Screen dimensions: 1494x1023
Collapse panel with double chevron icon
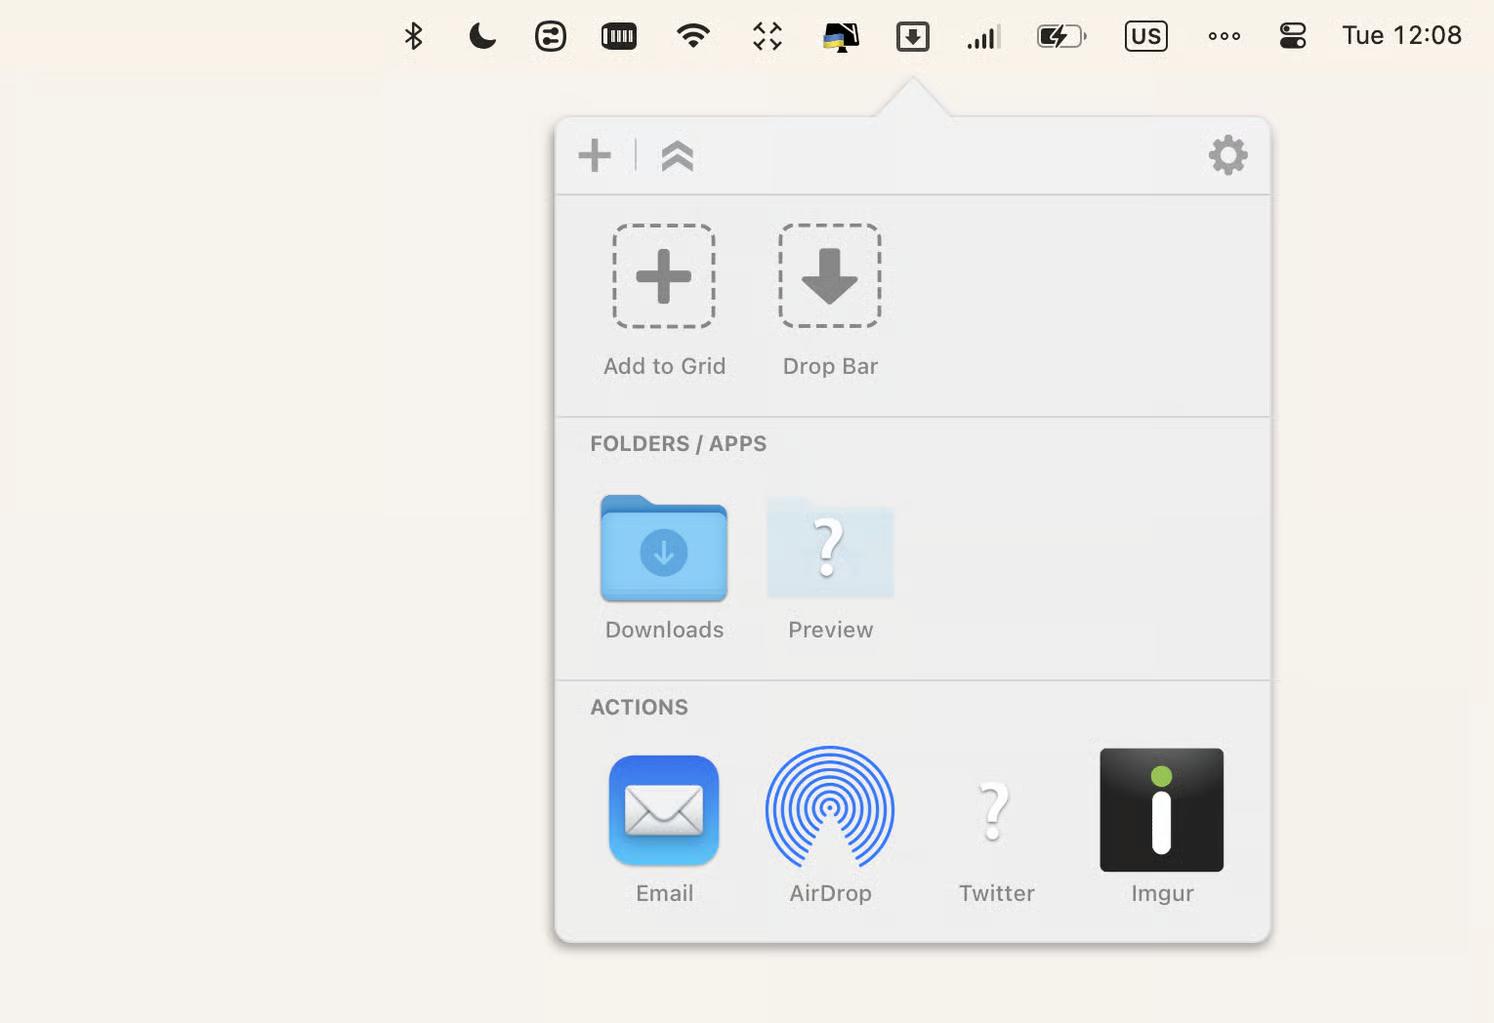(677, 156)
